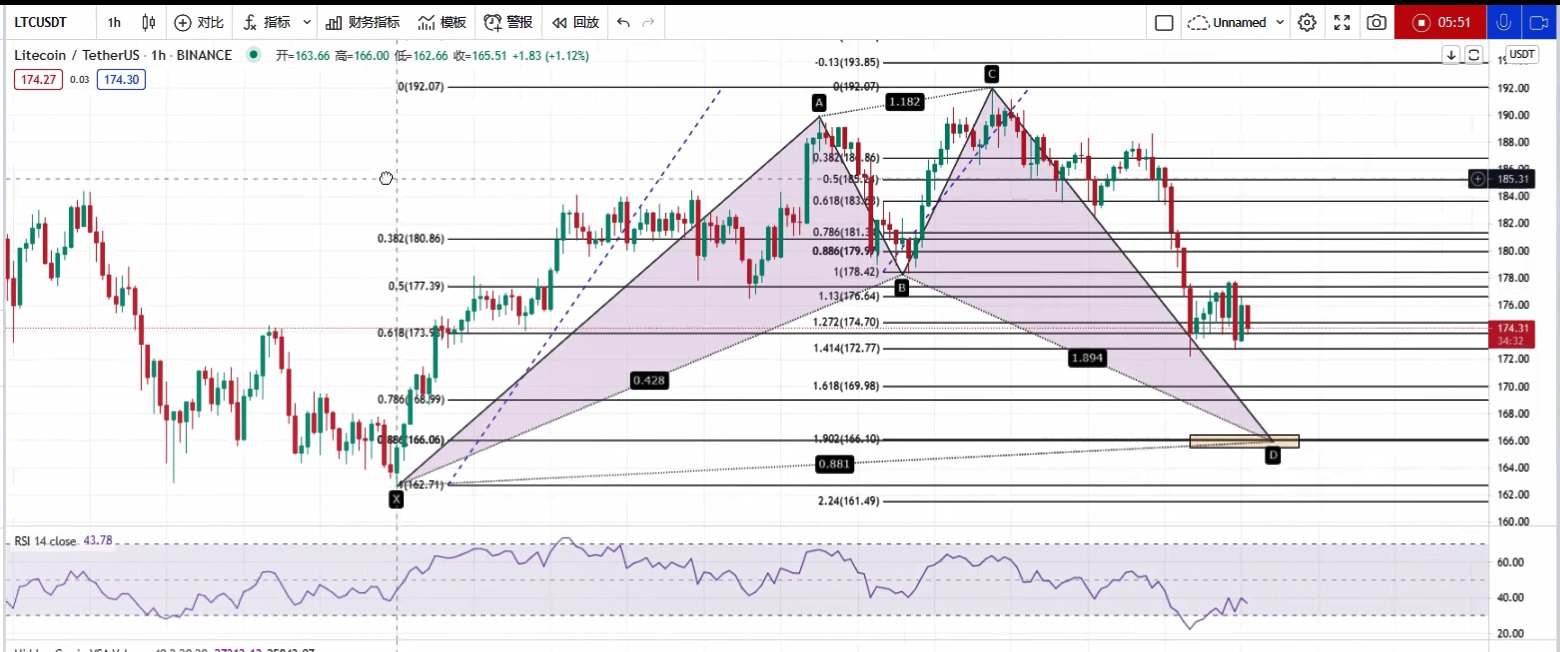Expand the 指标 indicators dropdown arrow
Image resolution: width=1560 pixels, height=652 pixels.
point(307,22)
